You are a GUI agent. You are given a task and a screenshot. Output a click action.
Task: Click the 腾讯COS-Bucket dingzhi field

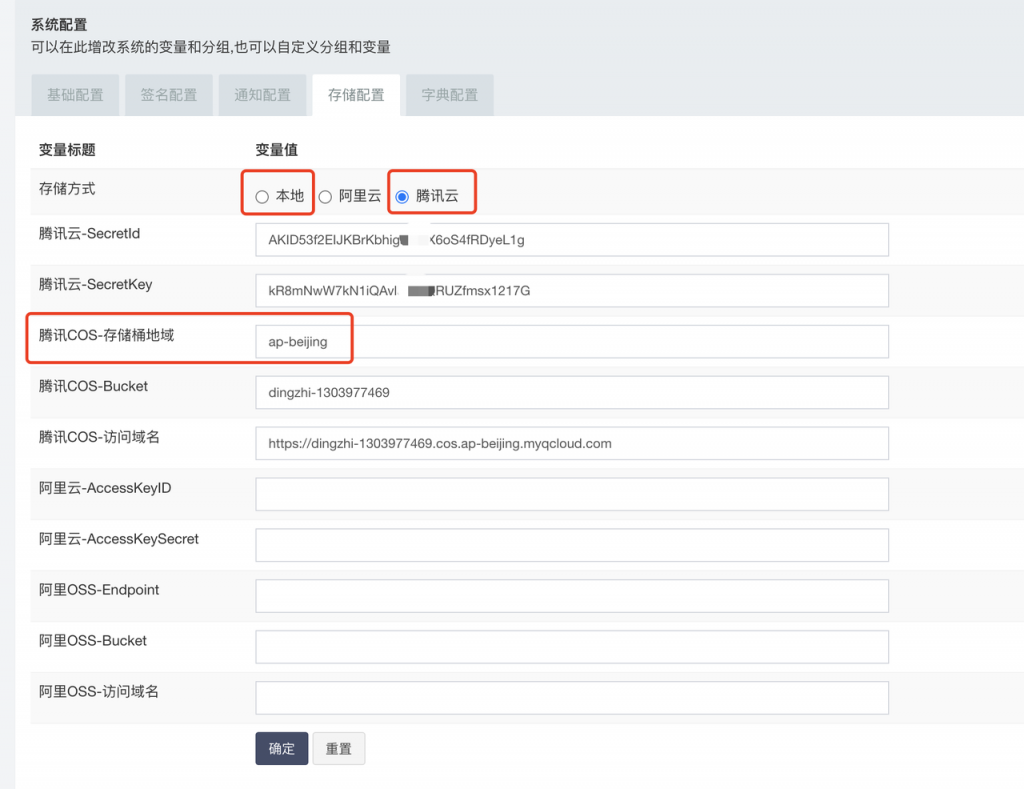[572, 393]
